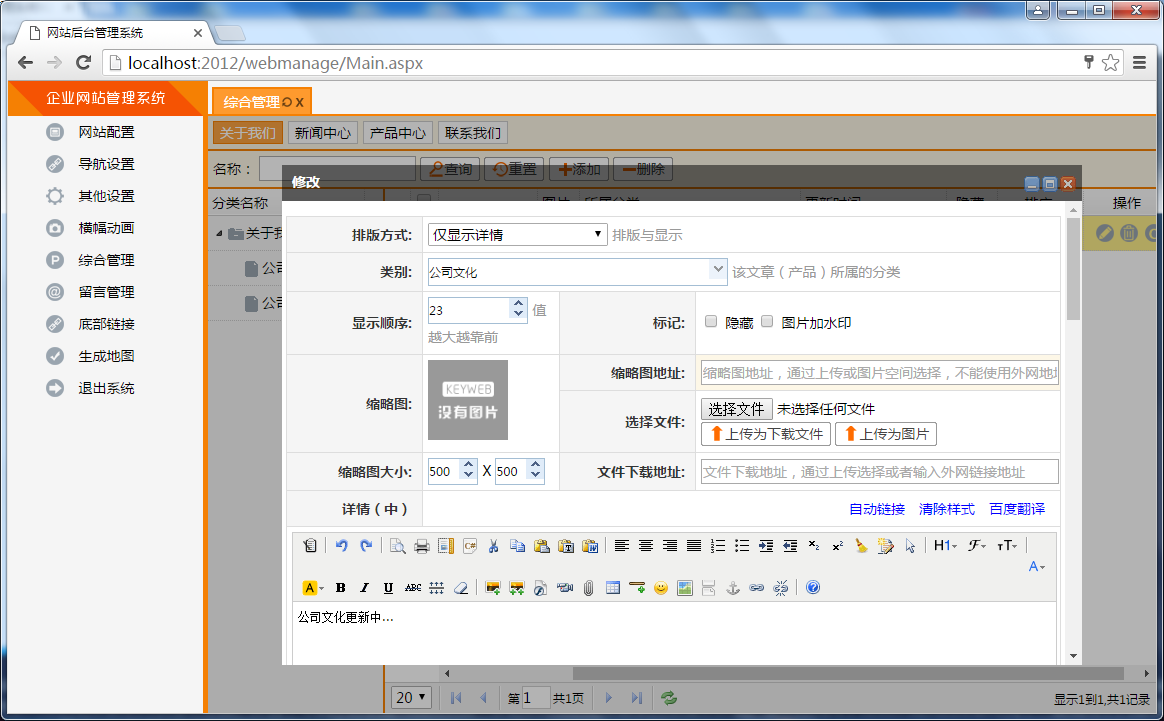
Task: Click the 缩略图地址 input field
Action: tap(880, 373)
